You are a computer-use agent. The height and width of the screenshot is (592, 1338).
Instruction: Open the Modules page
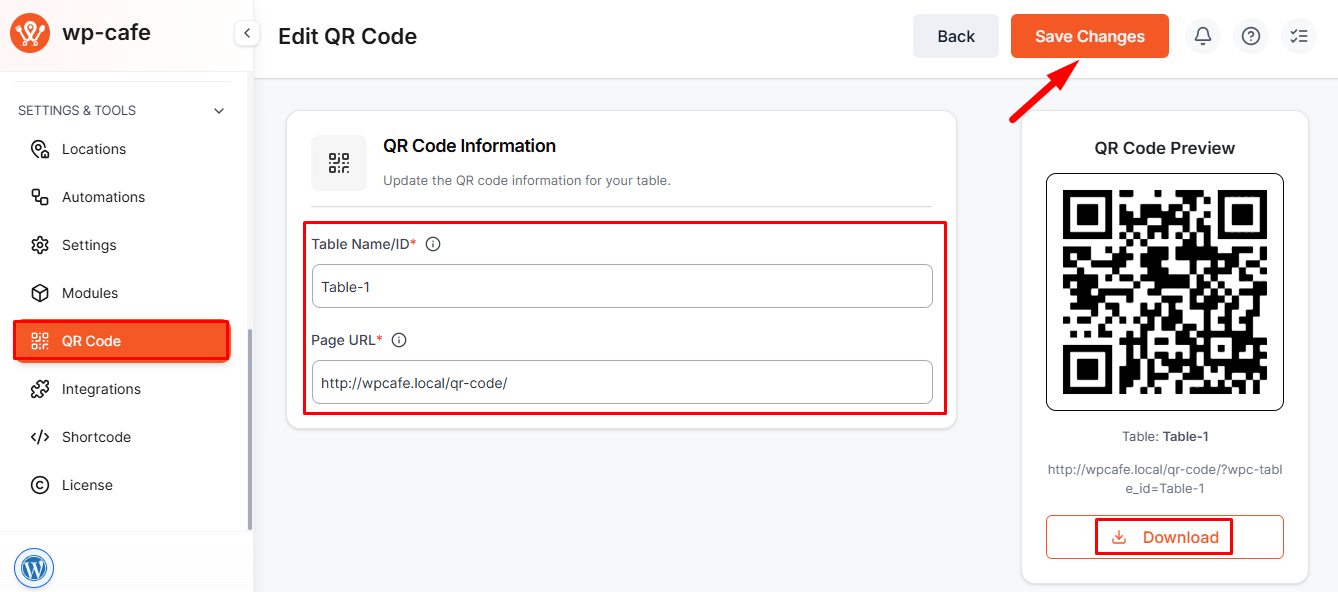pos(90,293)
